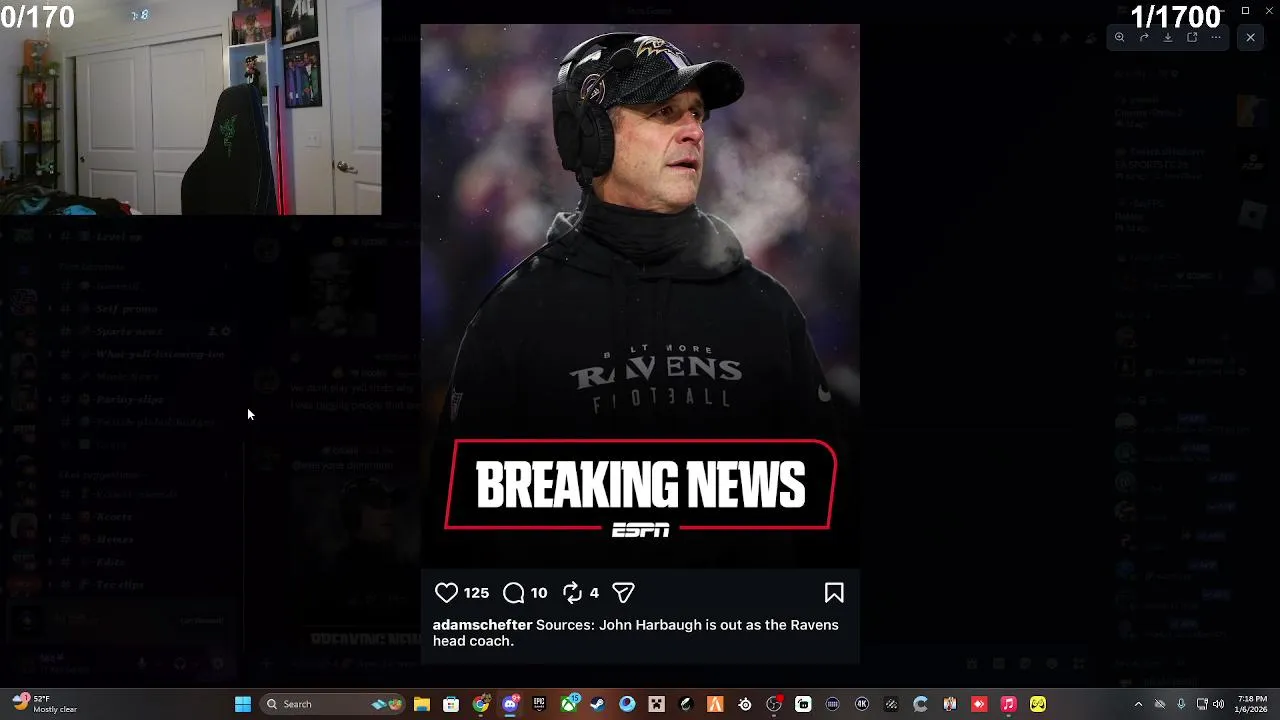1280x720 pixels.
Task: Open the Xbox app from the taskbar
Action: pos(569,704)
